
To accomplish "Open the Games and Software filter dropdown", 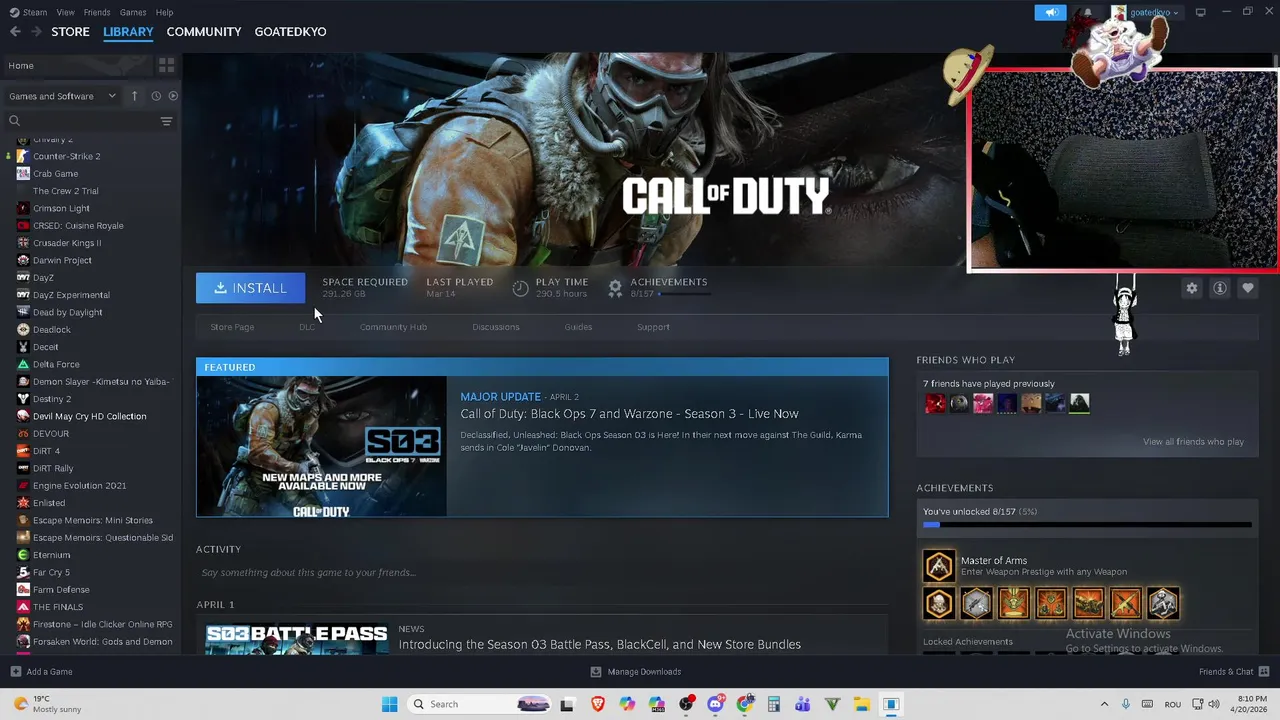I will click(62, 96).
